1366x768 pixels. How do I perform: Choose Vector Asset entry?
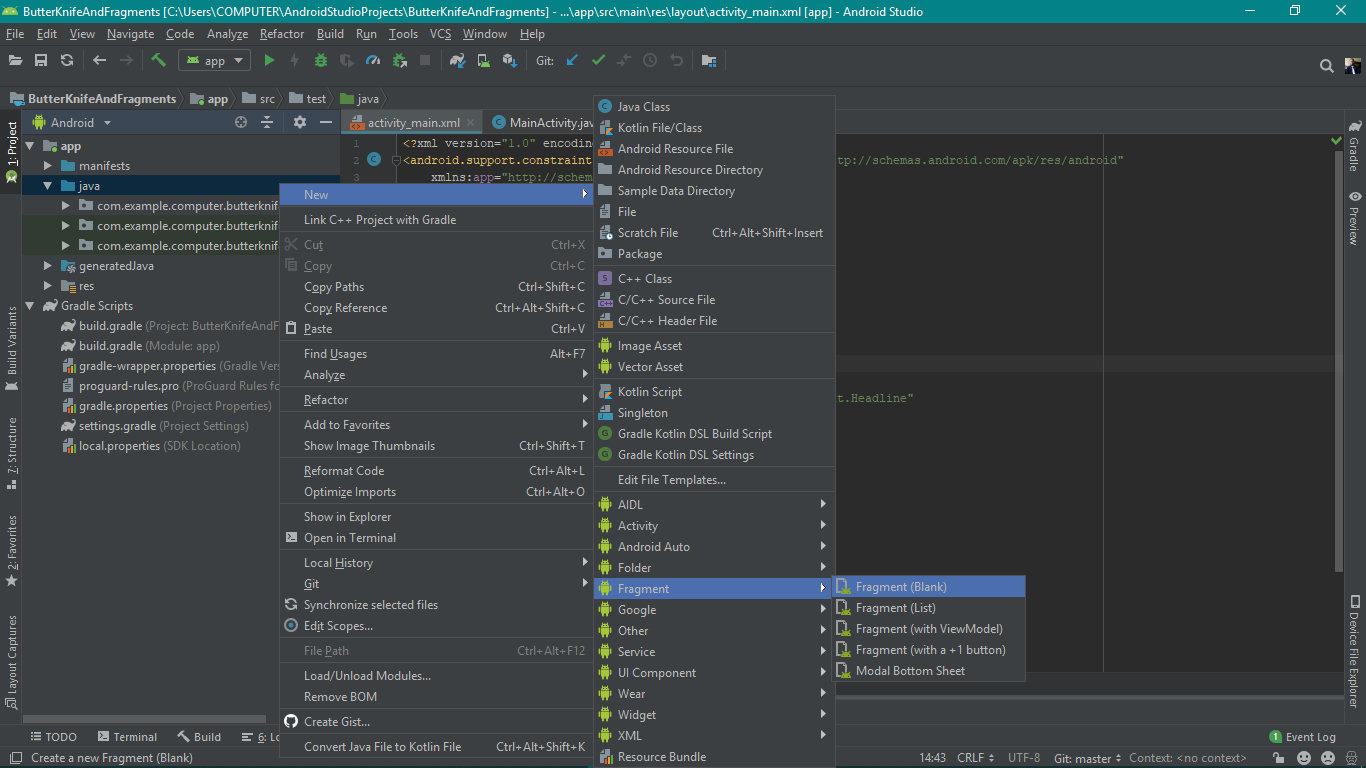(714, 367)
